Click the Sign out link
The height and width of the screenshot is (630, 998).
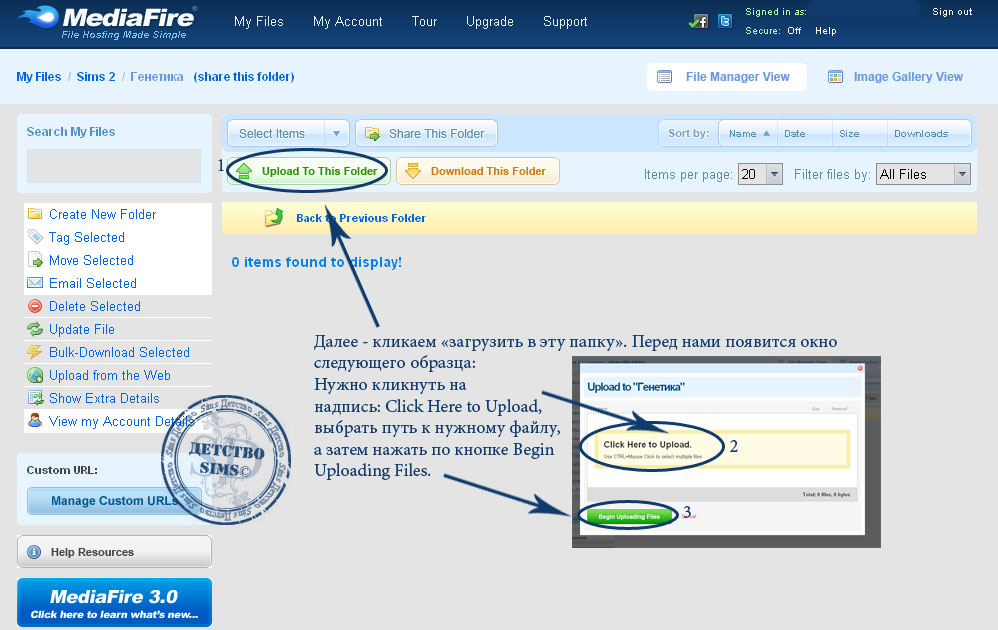(x=952, y=11)
